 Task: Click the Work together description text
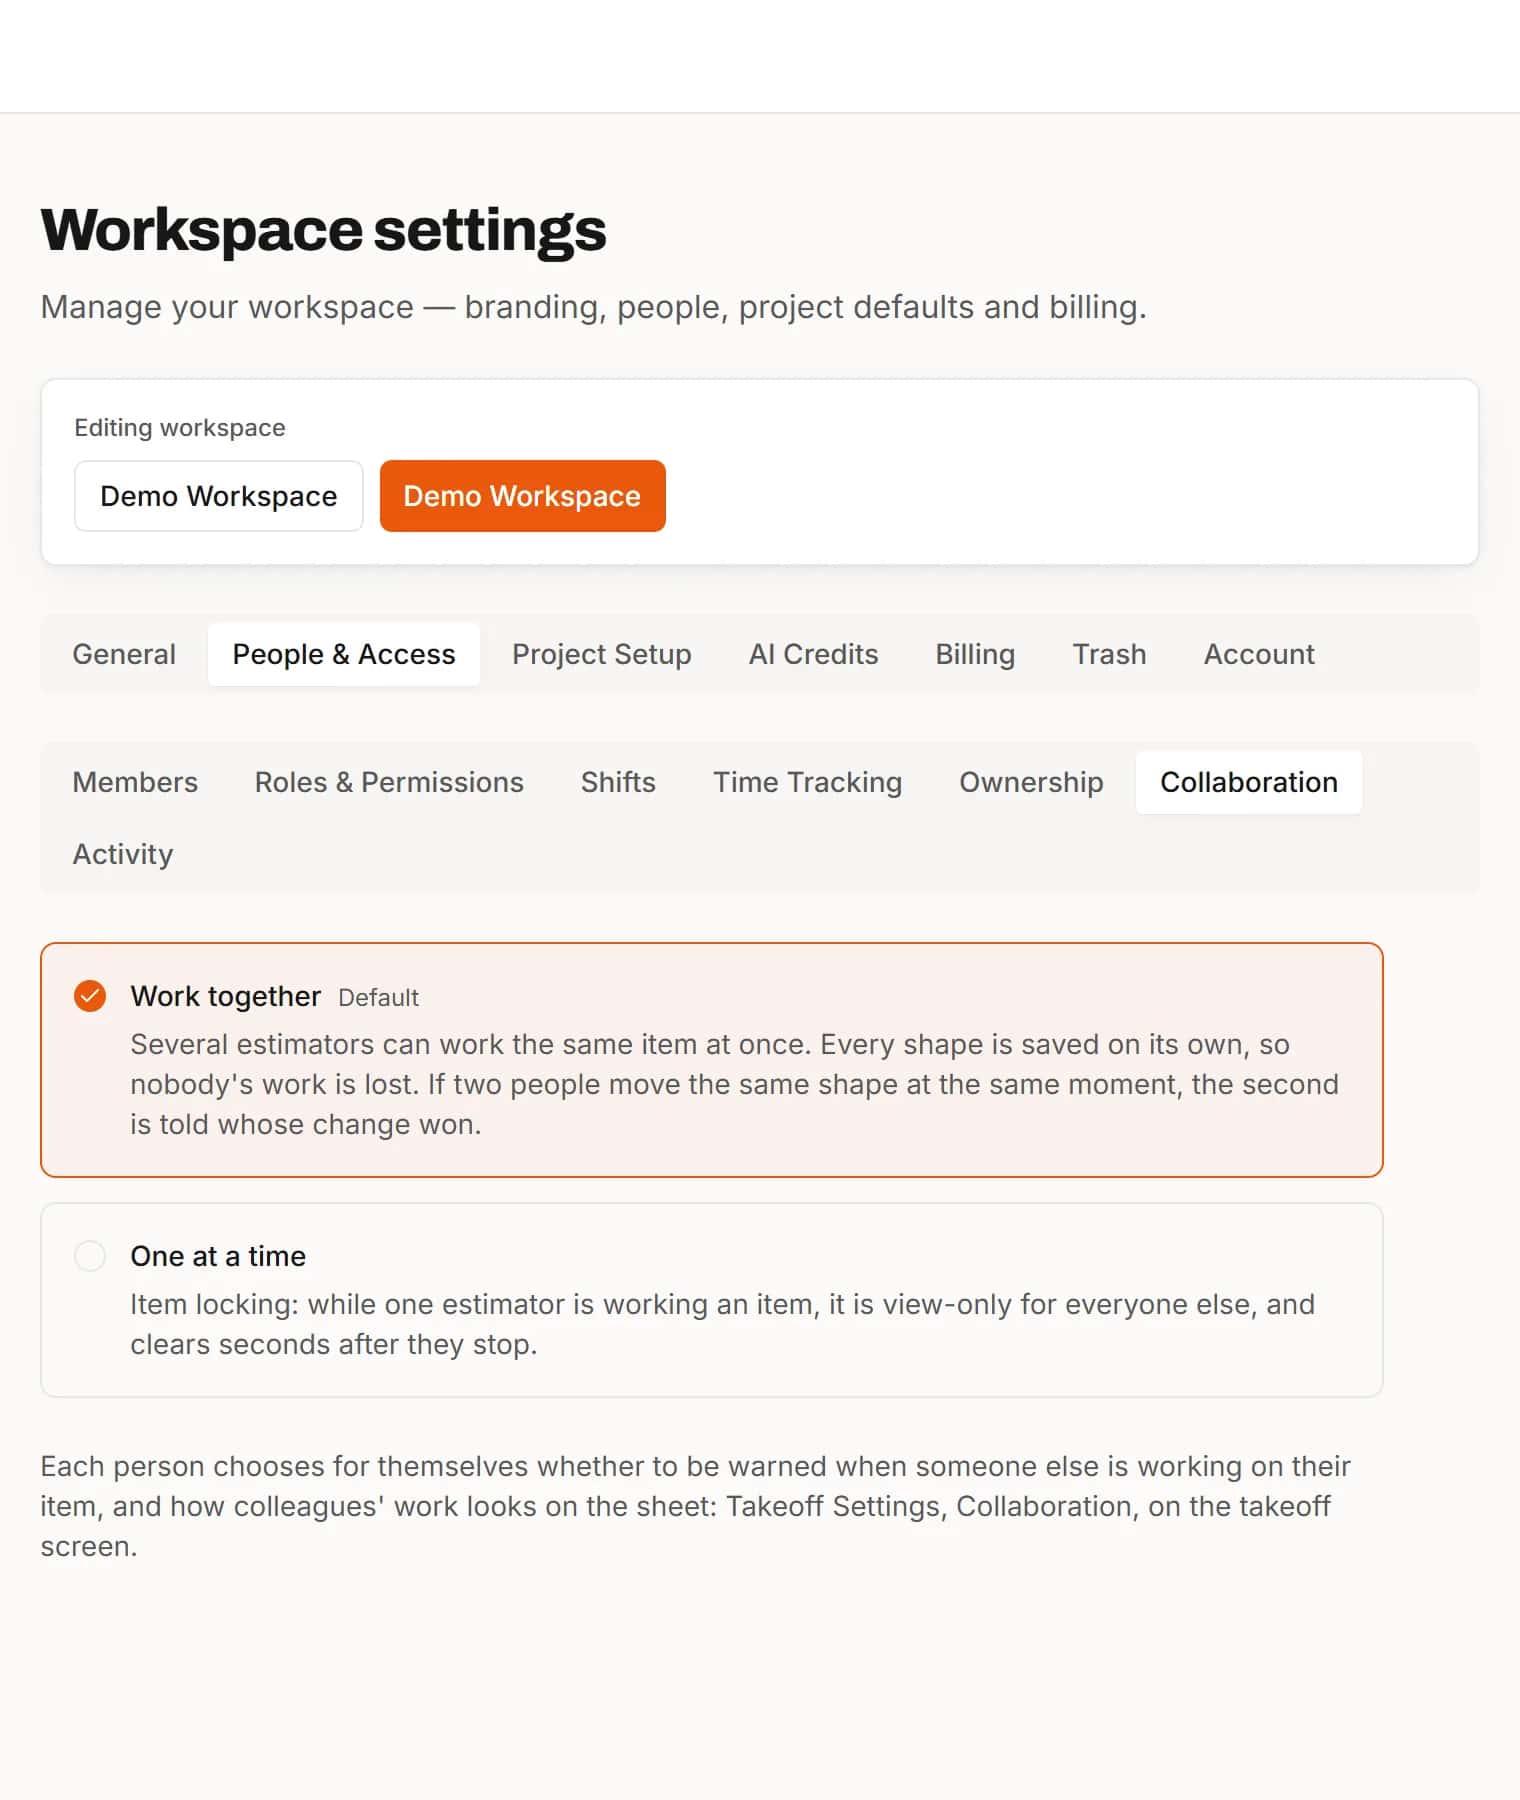(x=735, y=1084)
